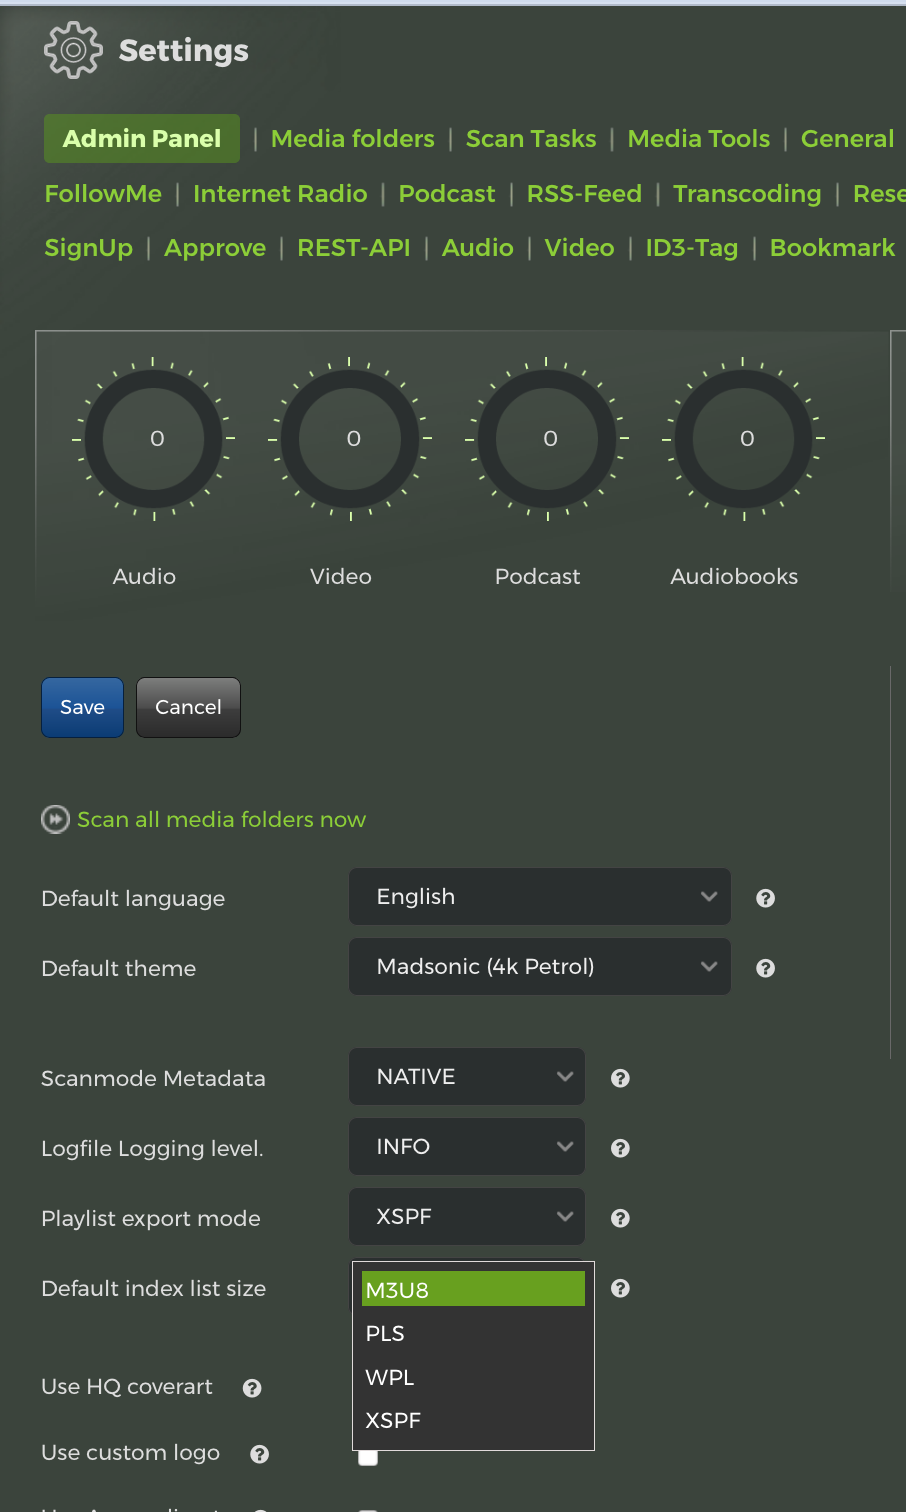Screen dimensions: 906x1512
Task: Click the help icon beside Default language
Action: tap(765, 898)
